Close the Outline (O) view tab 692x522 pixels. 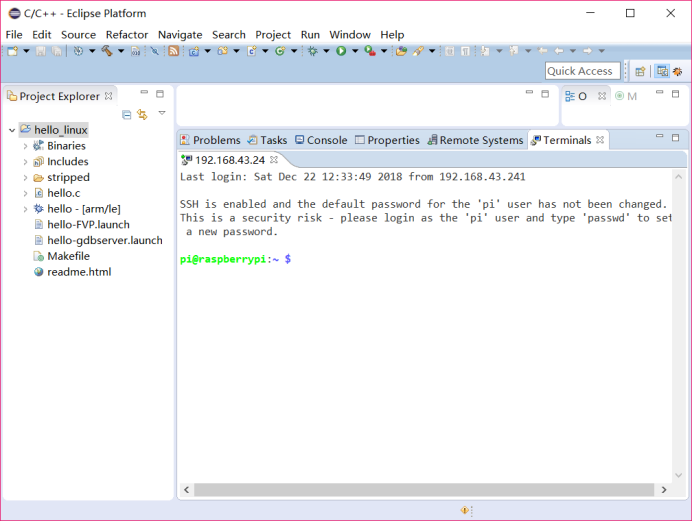602,96
